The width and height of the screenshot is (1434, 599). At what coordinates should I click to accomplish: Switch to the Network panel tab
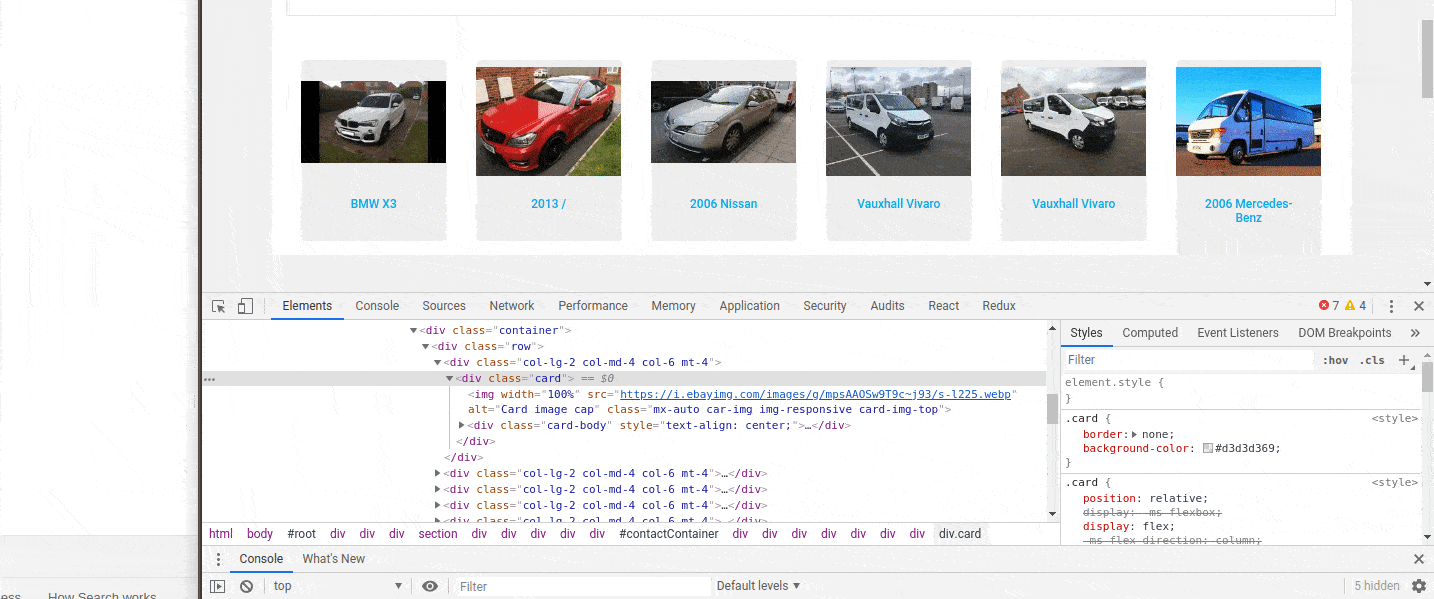pyautogui.click(x=511, y=305)
